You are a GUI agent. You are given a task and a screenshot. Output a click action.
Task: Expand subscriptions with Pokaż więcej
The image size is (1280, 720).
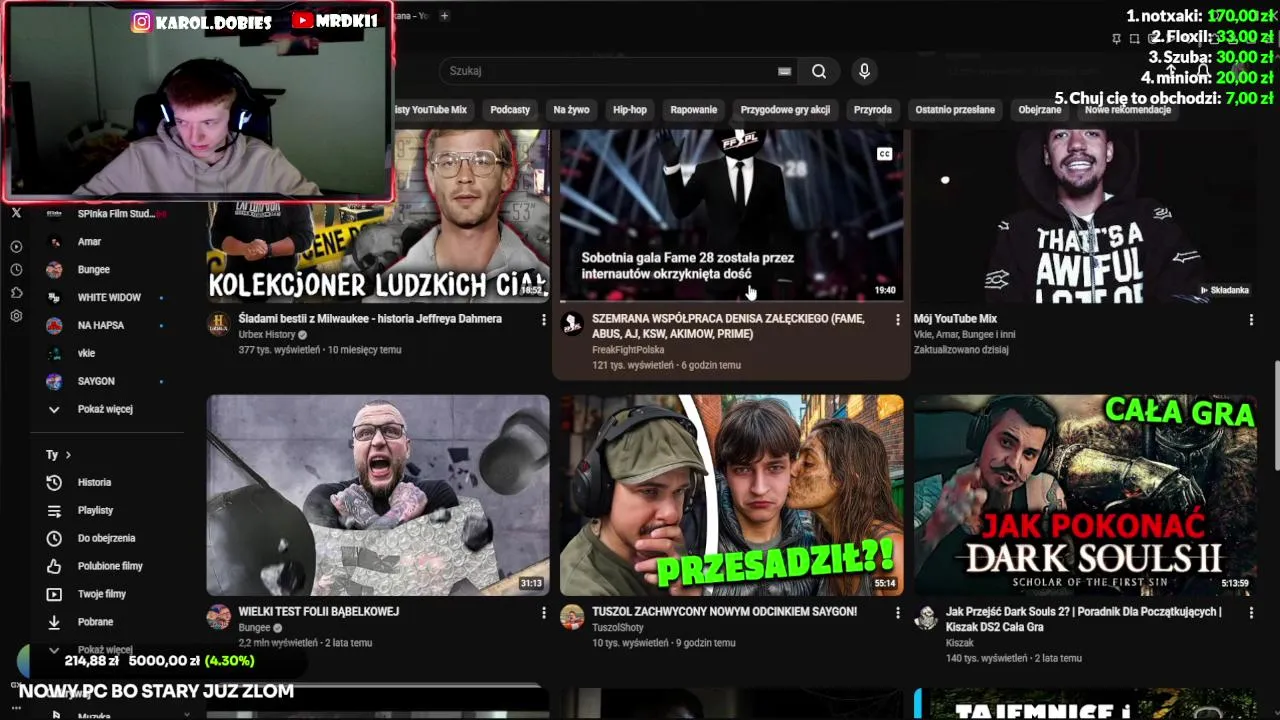107,409
